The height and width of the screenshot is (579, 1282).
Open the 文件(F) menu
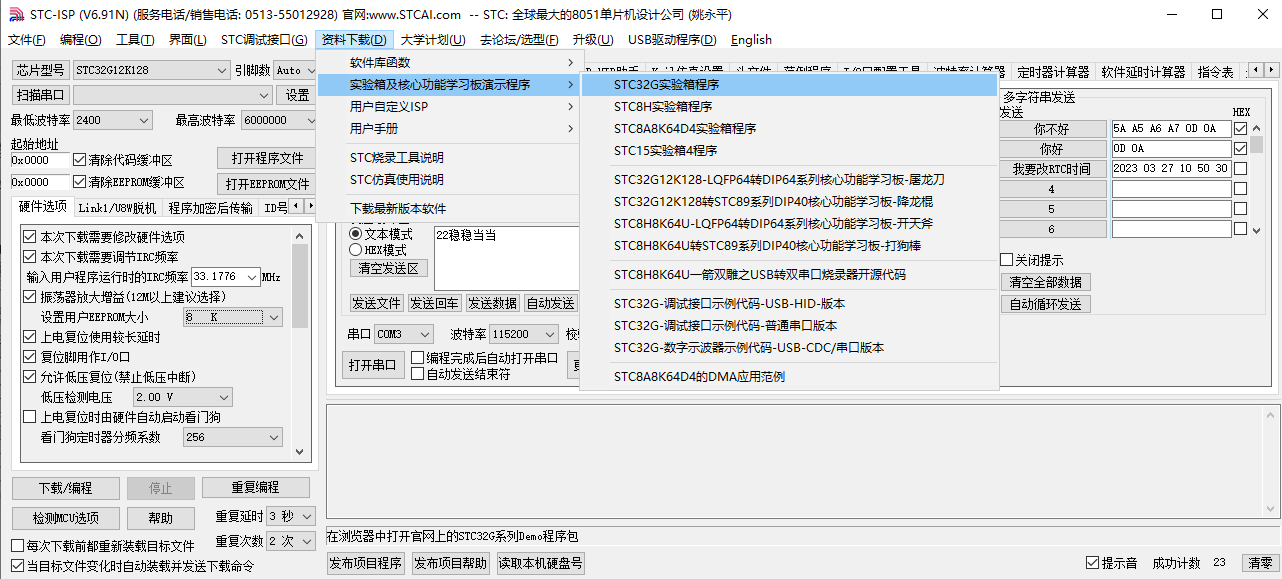[27, 40]
